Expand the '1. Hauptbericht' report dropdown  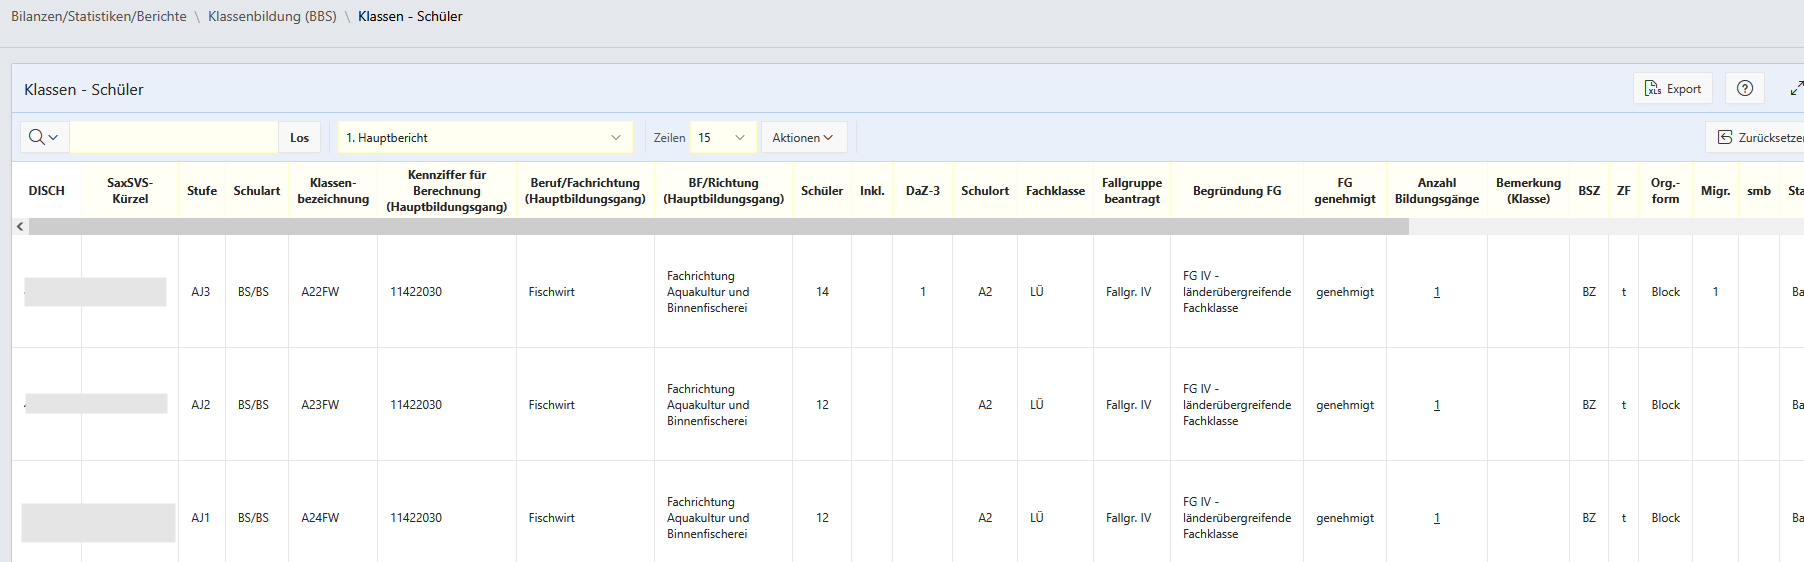[485, 138]
